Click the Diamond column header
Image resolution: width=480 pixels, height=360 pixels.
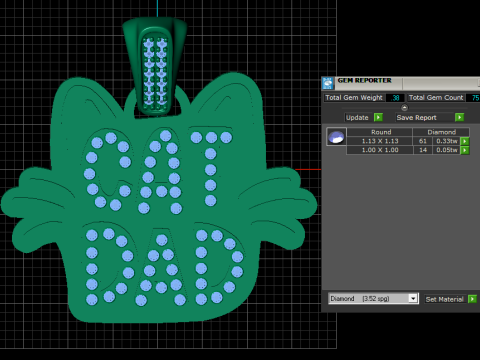click(x=441, y=132)
